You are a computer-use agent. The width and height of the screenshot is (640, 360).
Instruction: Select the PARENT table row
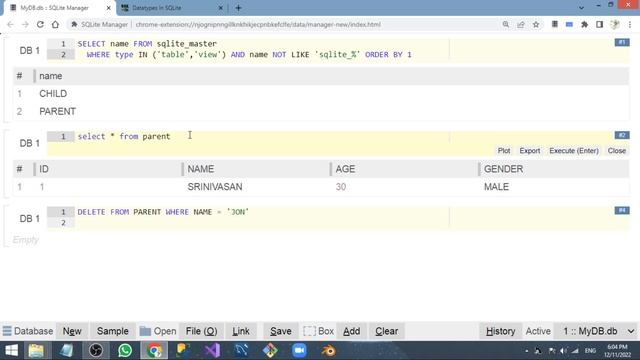[x=321, y=111]
